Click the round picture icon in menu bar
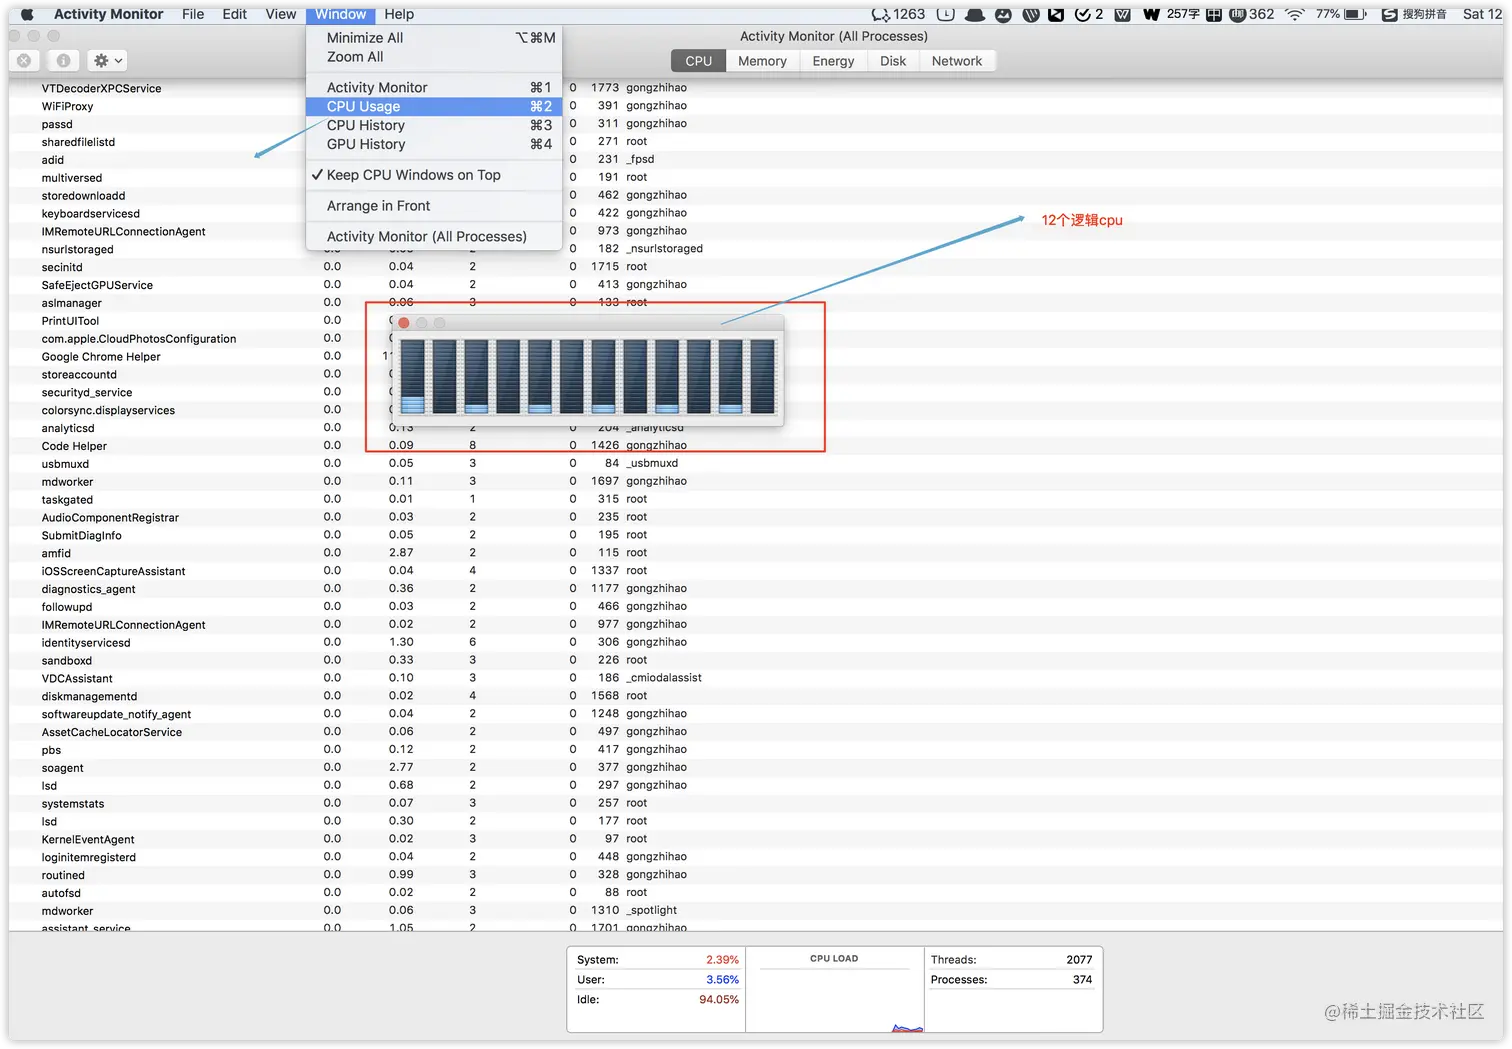The height and width of the screenshot is (1049, 1512). (1003, 14)
